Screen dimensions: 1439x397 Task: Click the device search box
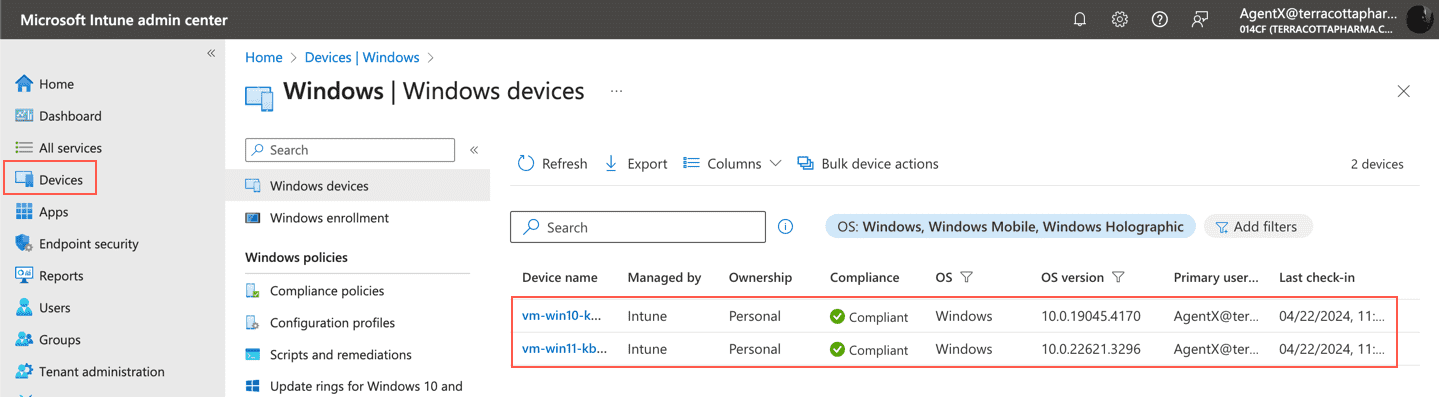638,227
